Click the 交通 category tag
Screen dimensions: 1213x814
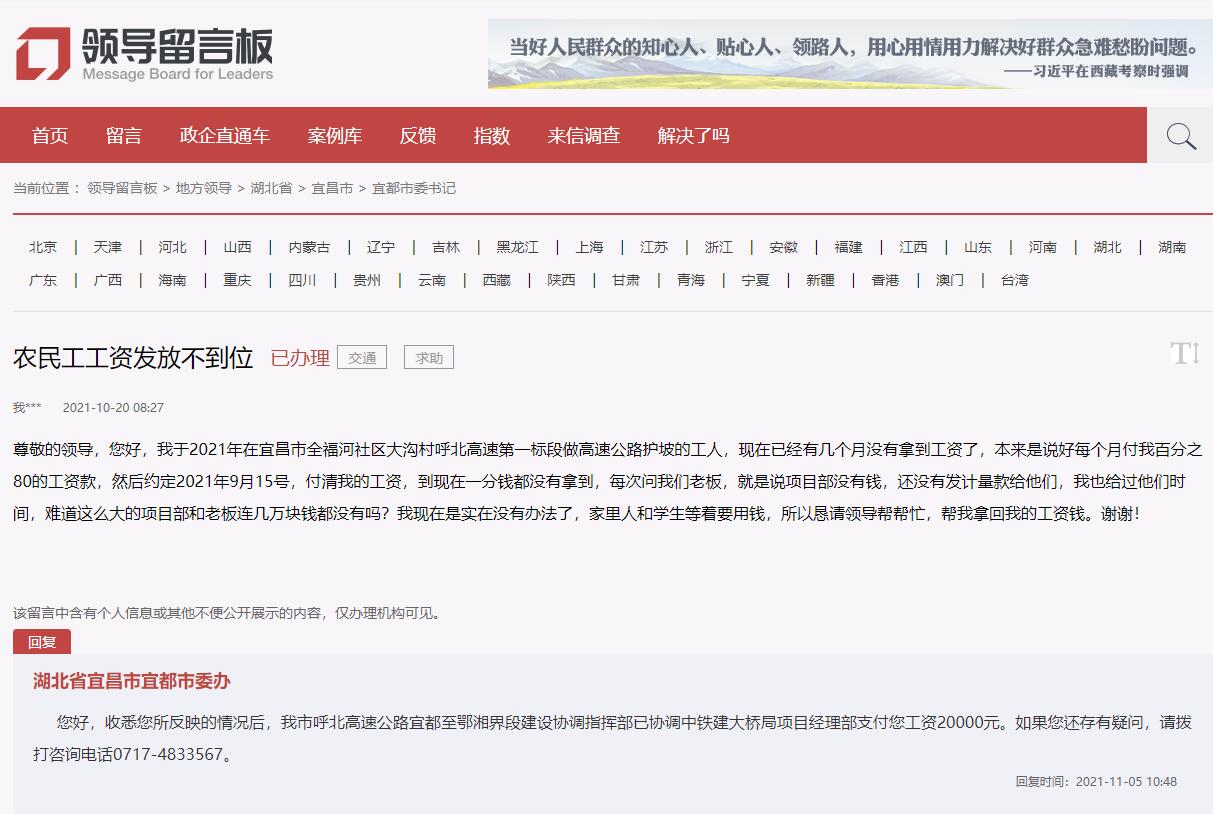(362, 358)
